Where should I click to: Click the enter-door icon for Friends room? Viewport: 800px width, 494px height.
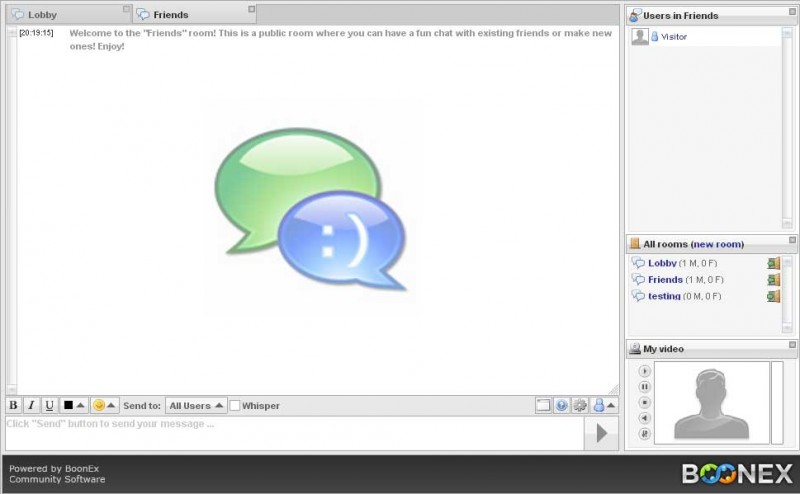click(x=773, y=280)
